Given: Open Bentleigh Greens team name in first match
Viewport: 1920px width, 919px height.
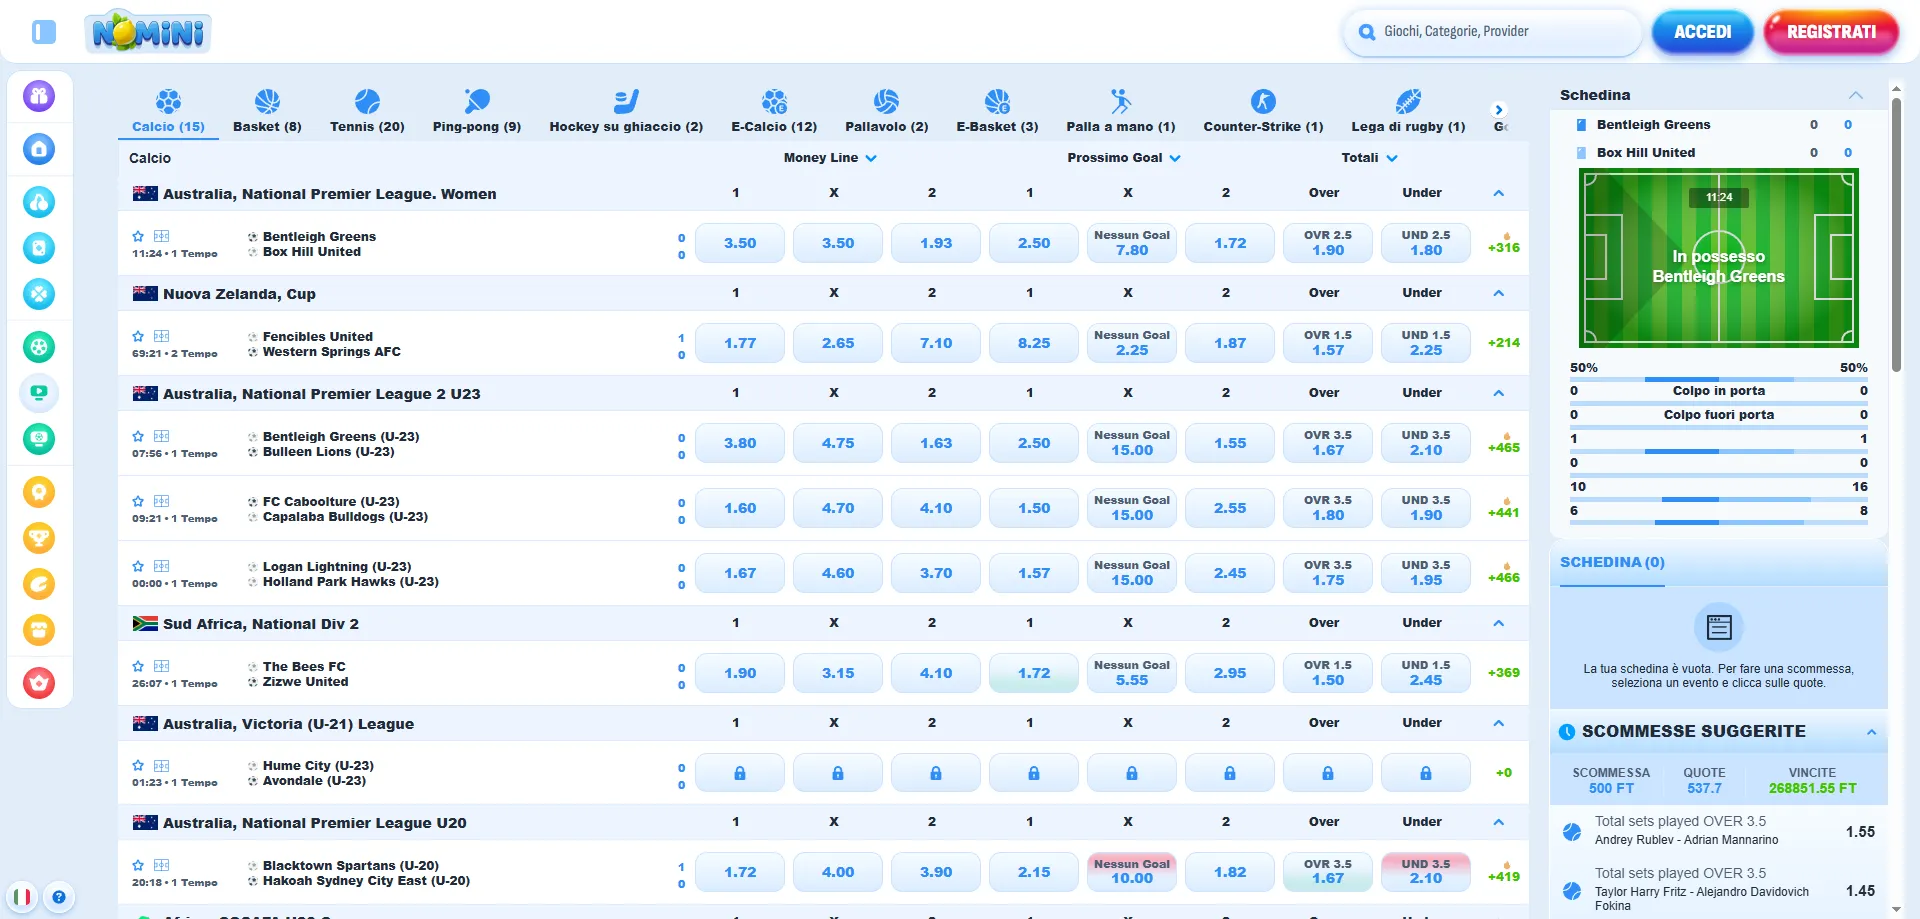Looking at the screenshot, I should [319, 237].
